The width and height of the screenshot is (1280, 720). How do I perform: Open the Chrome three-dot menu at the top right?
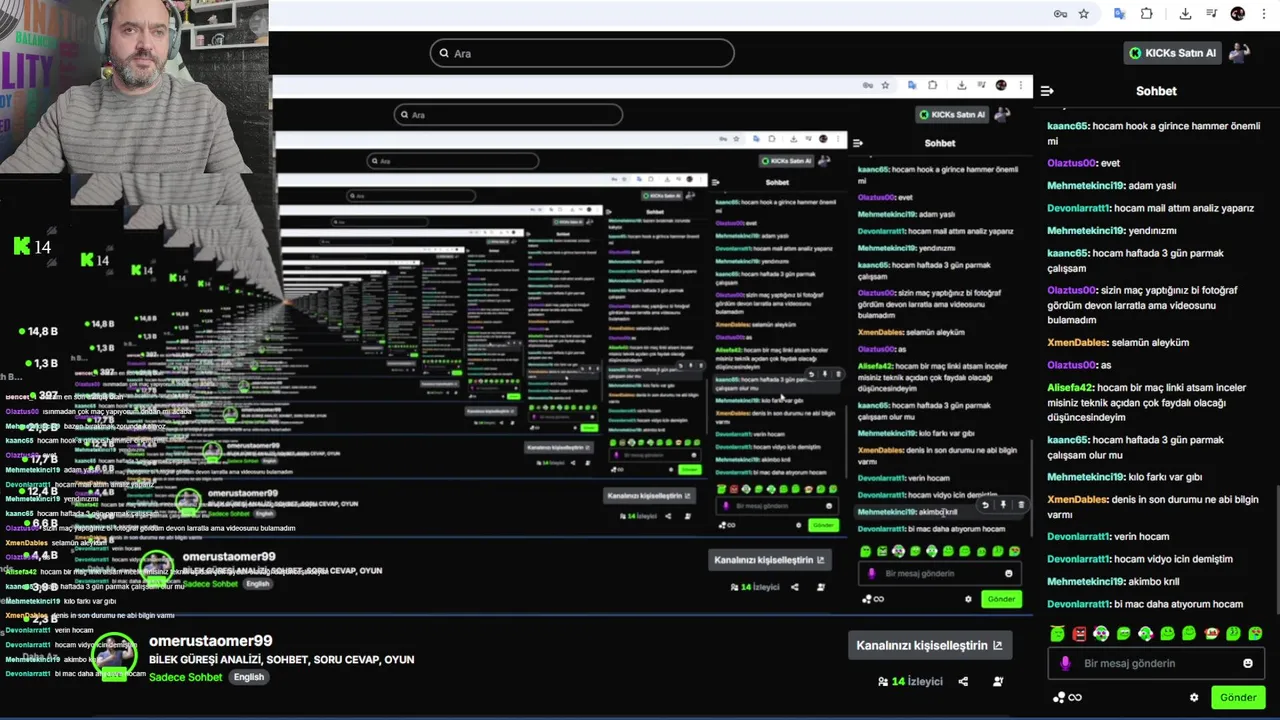[1264, 14]
